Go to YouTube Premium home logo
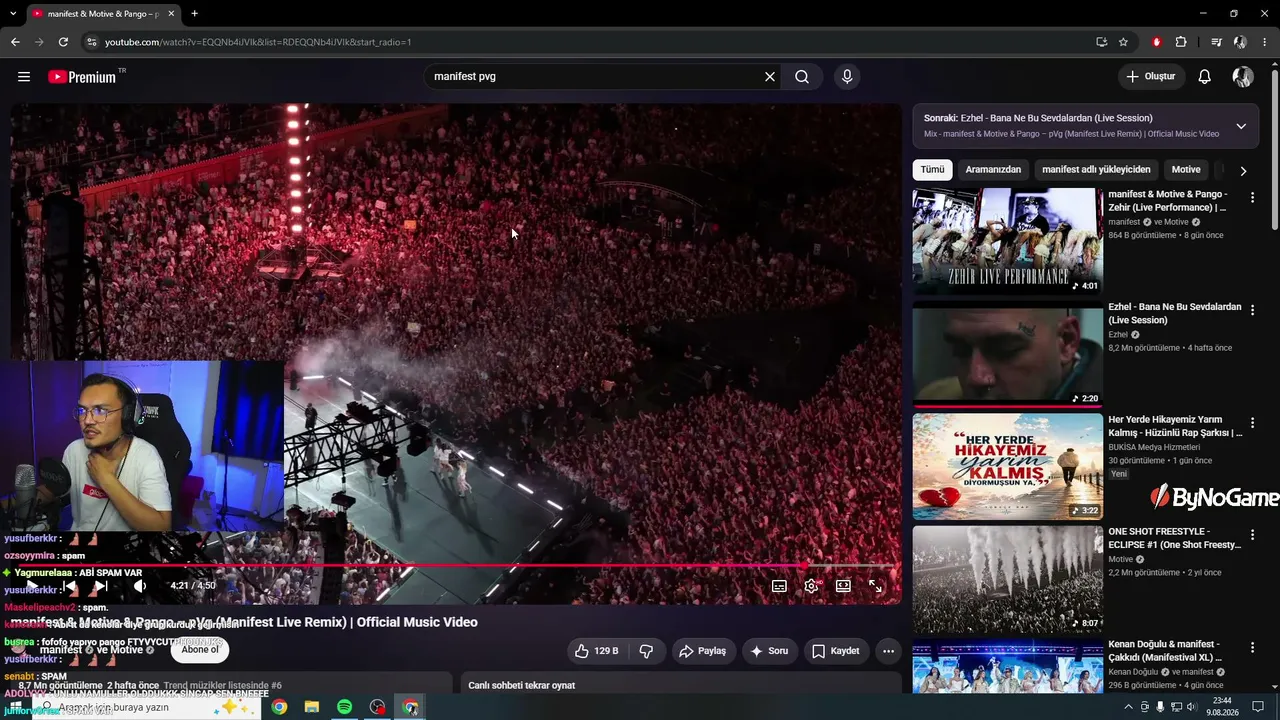Viewport: 1280px width, 720px height. click(82, 77)
